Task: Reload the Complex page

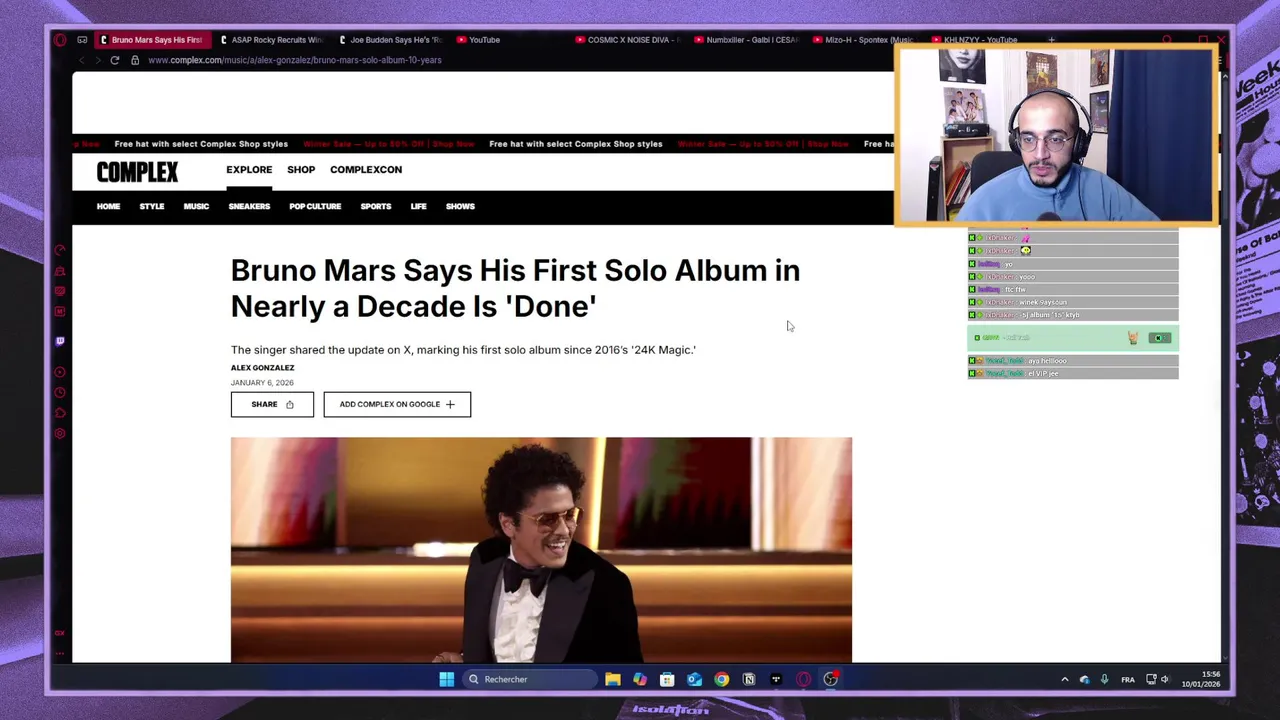Action: click(115, 60)
